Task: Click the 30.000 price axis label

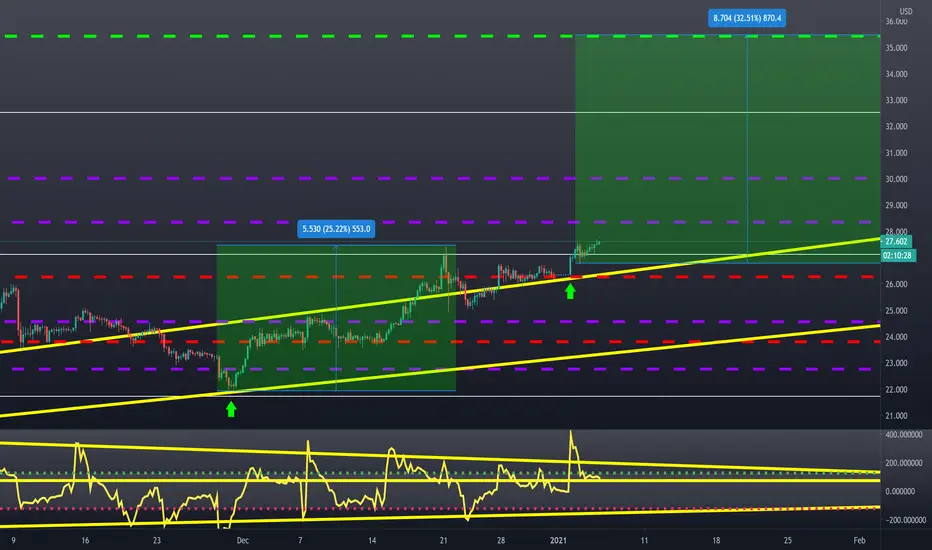Action: point(896,179)
